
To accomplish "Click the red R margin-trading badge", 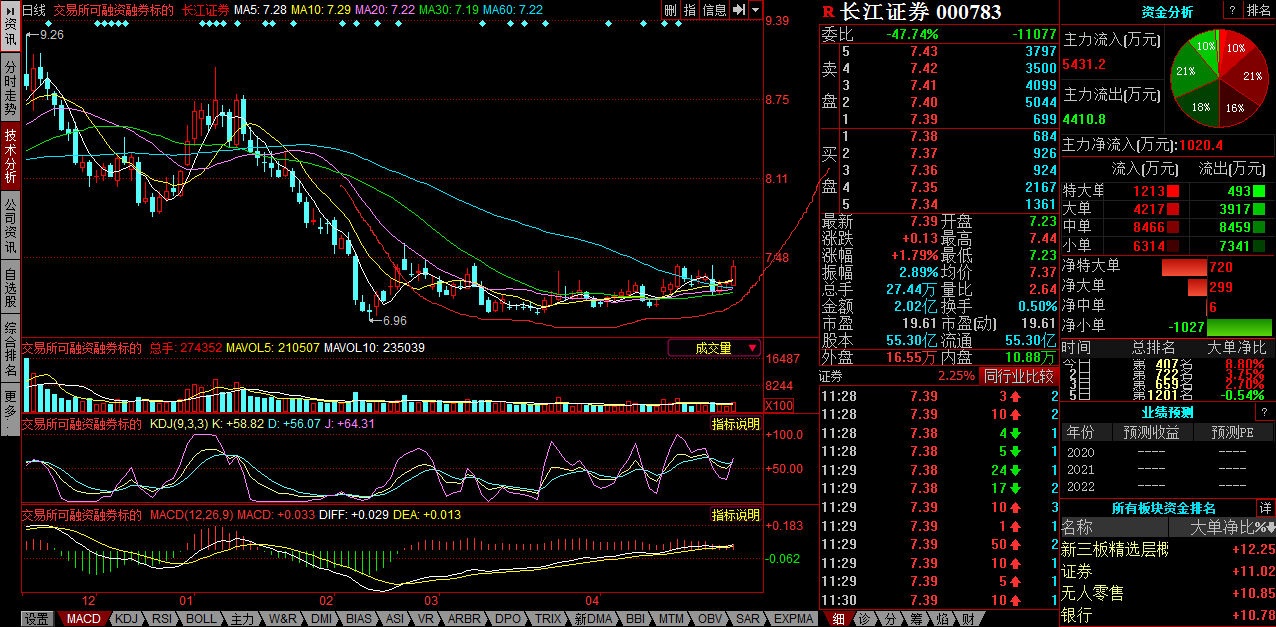I will coord(827,12).
